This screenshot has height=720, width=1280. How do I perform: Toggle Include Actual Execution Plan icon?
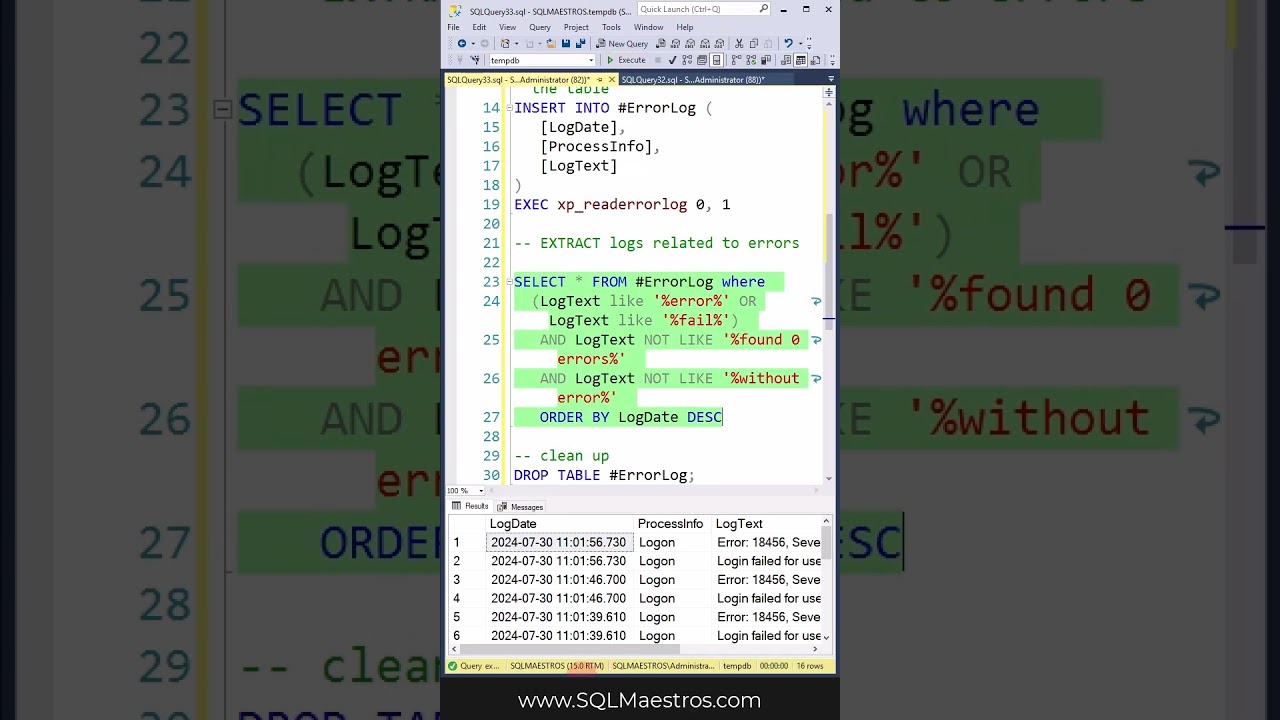(736, 60)
